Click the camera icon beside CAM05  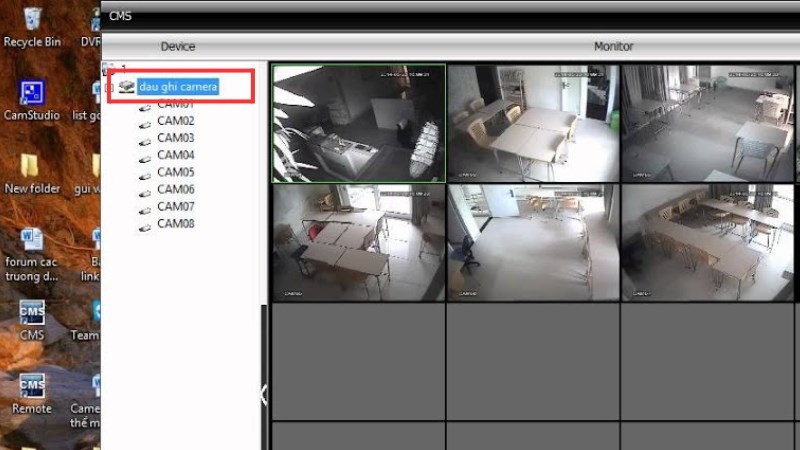(145, 176)
